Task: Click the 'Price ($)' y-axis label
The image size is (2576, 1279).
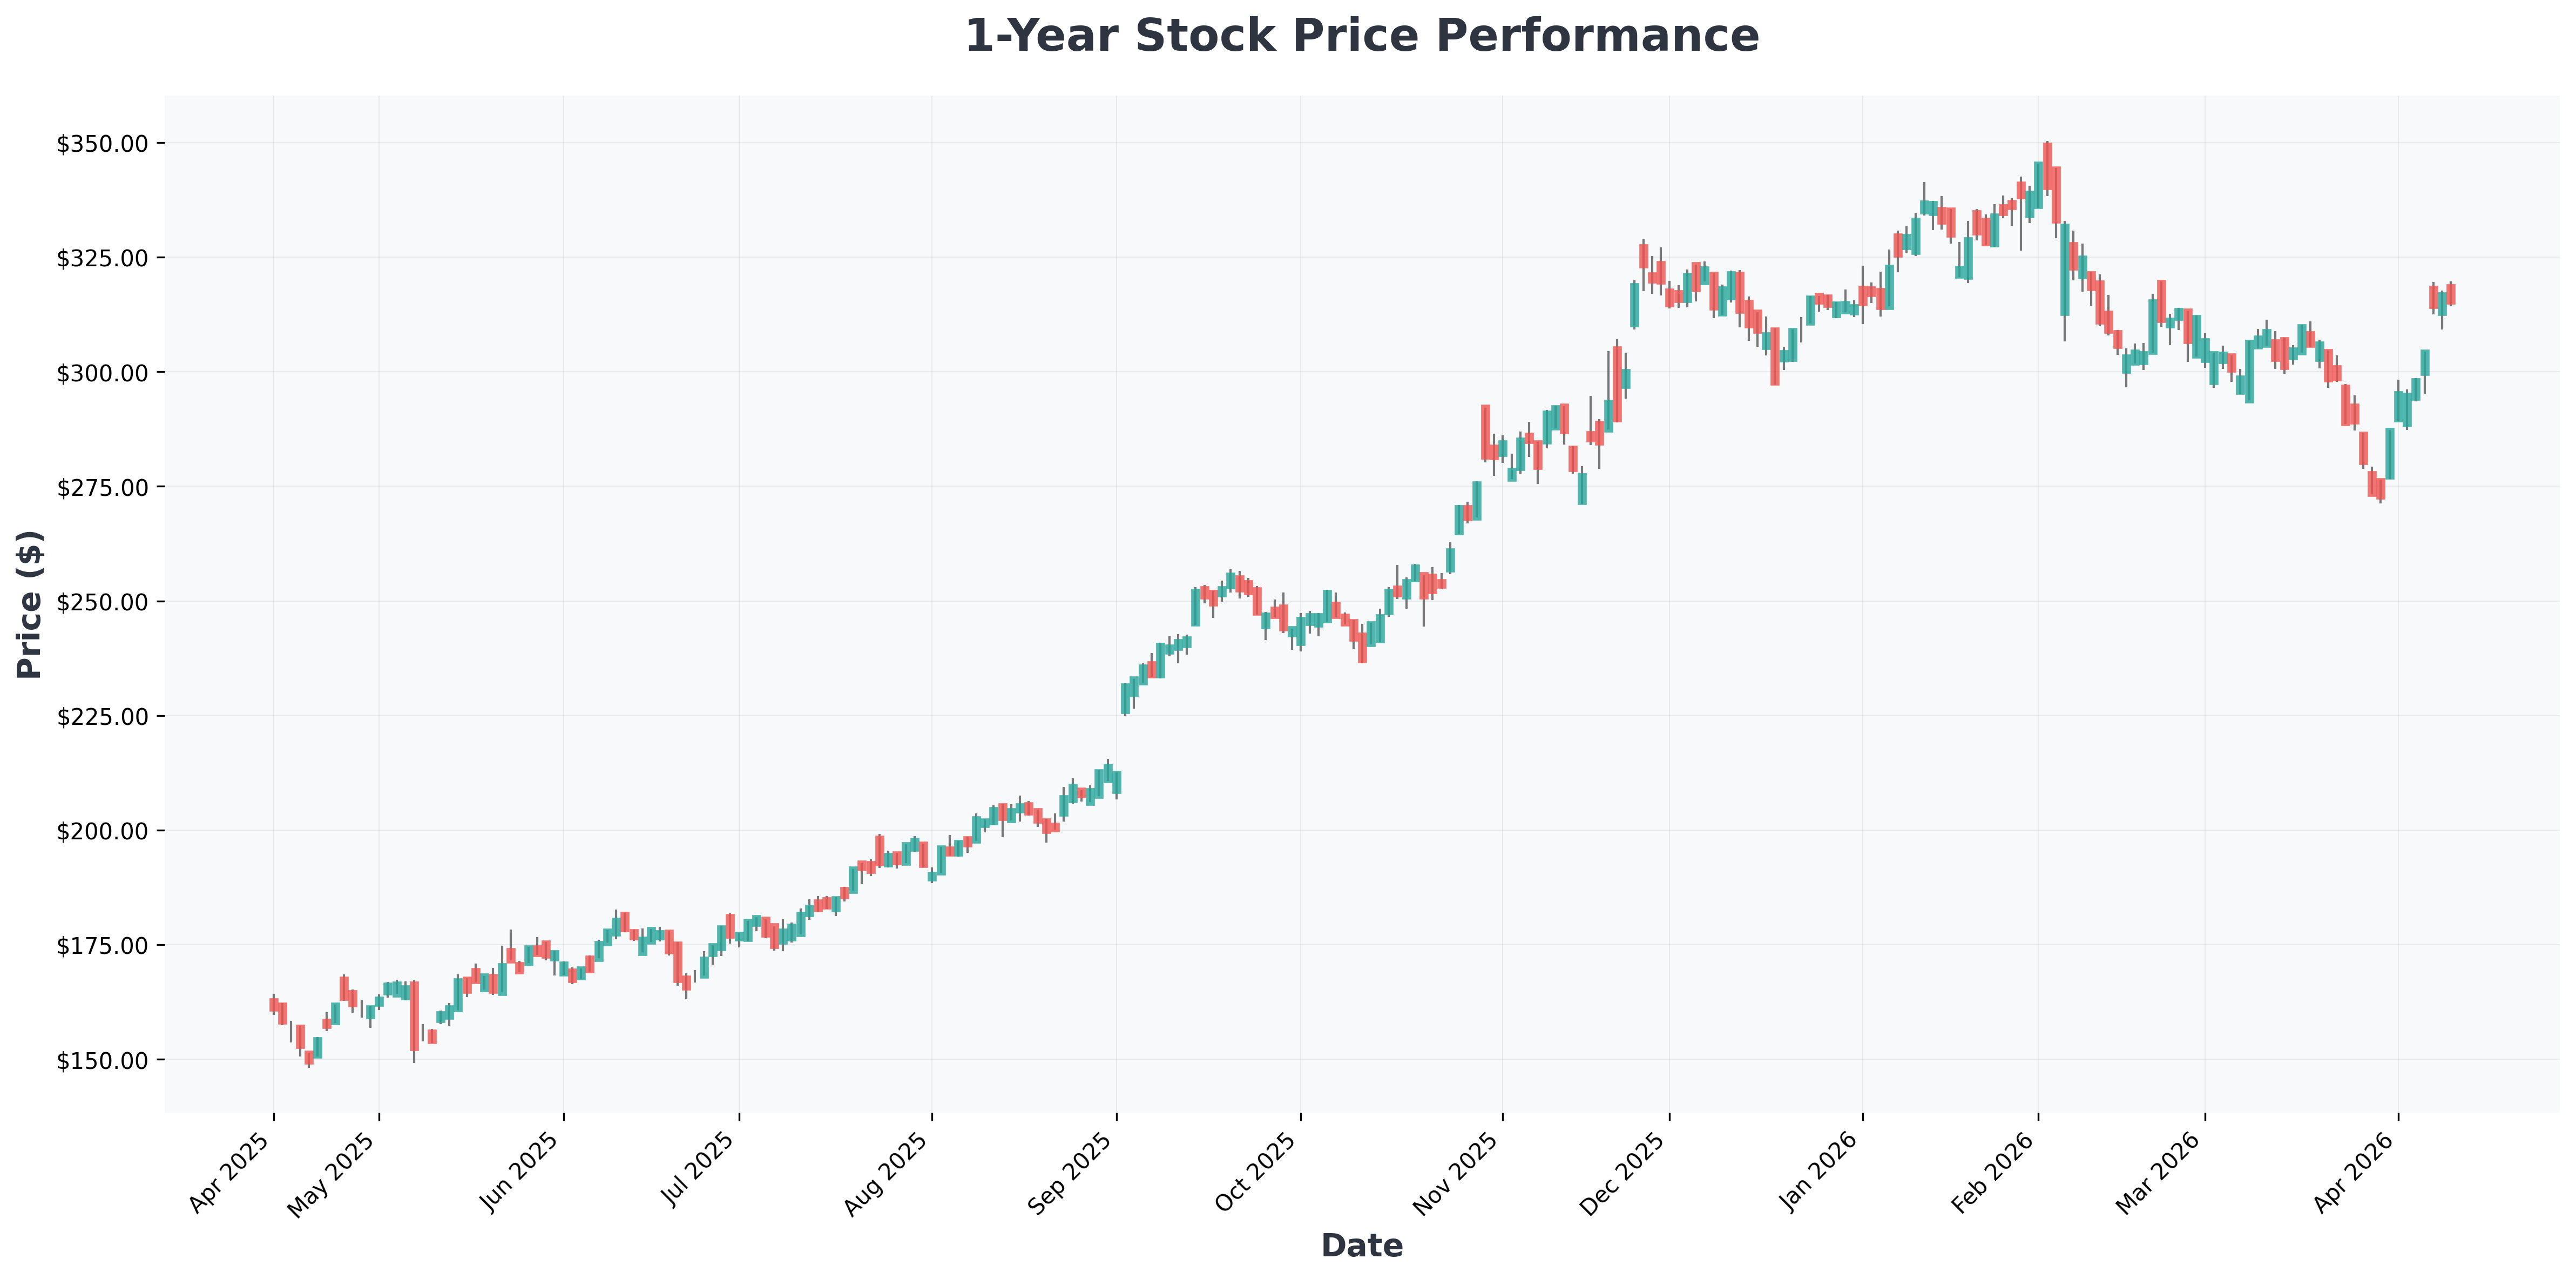Action: pyautogui.click(x=30, y=604)
